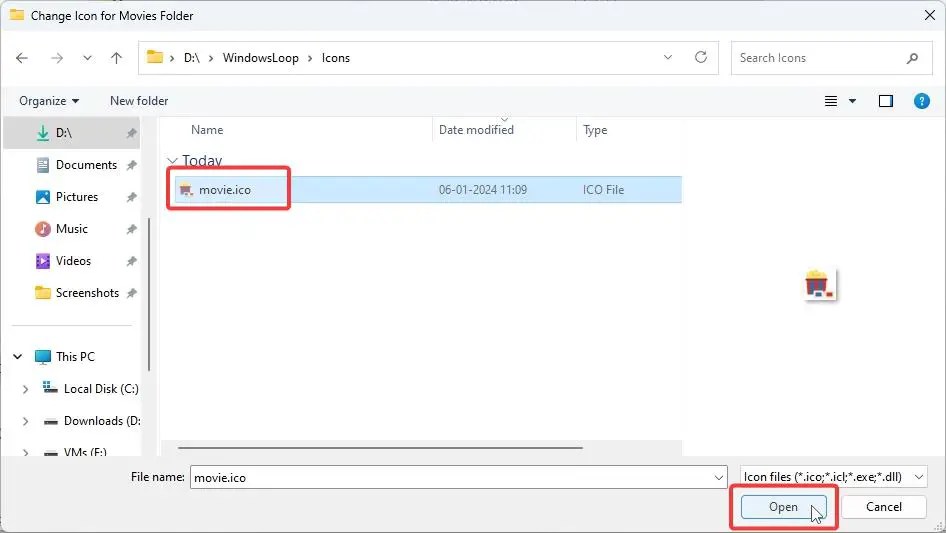The width and height of the screenshot is (946, 533).
Task: Click the Open button
Action: point(783,507)
